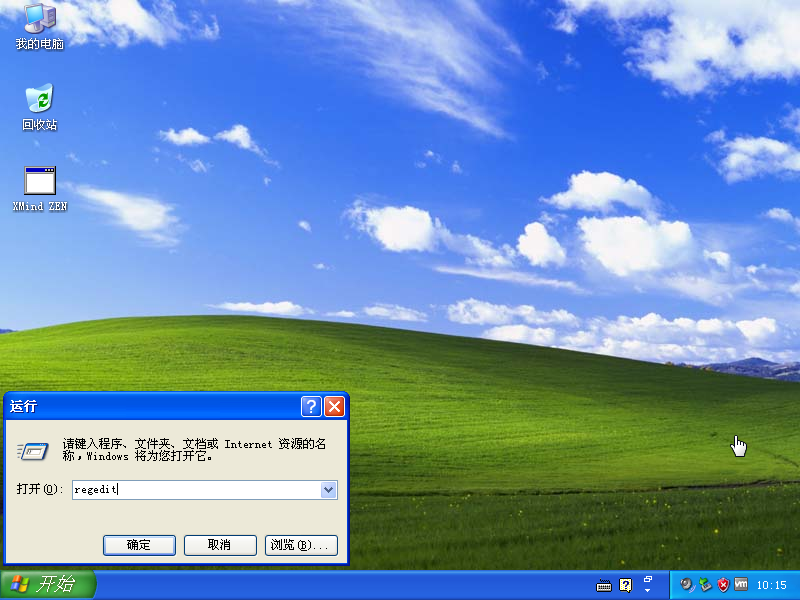Click the help question mark in 运行 title bar

pos(311,407)
